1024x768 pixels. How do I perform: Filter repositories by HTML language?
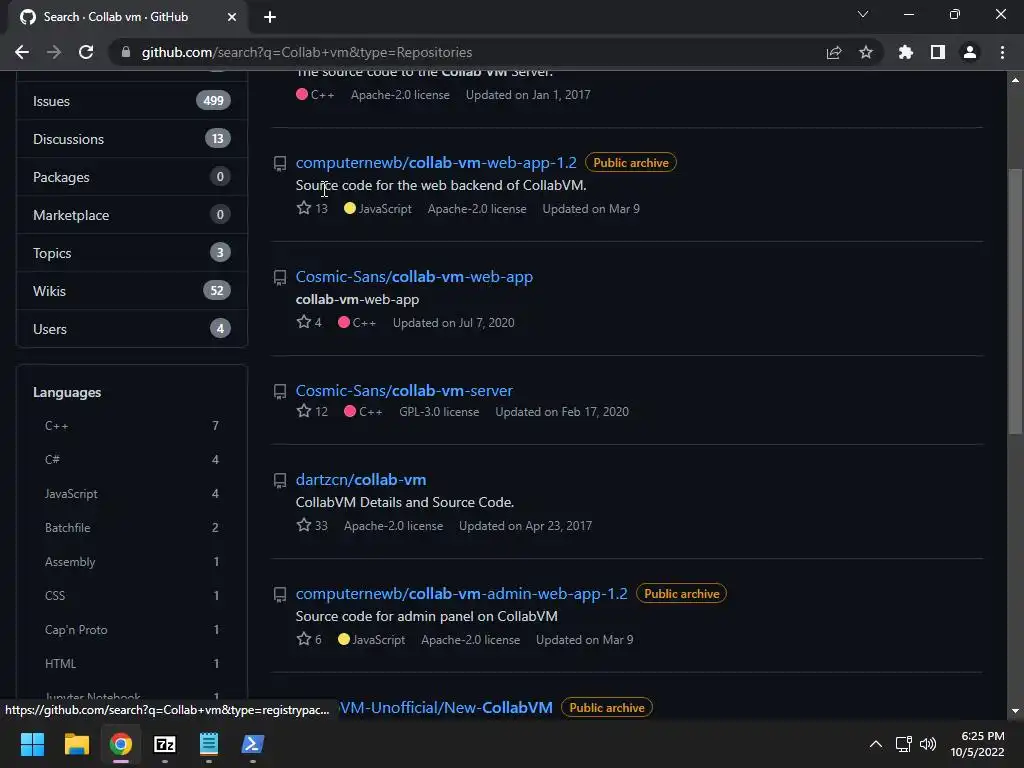coord(132,664)
